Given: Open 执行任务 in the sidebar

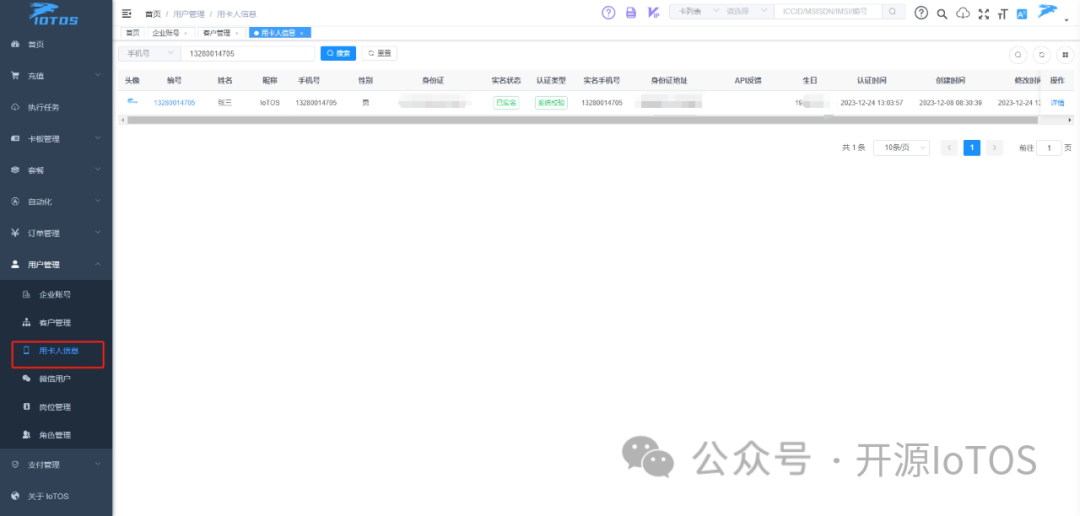Looking at the screenshot, I should tap(56, 107).
